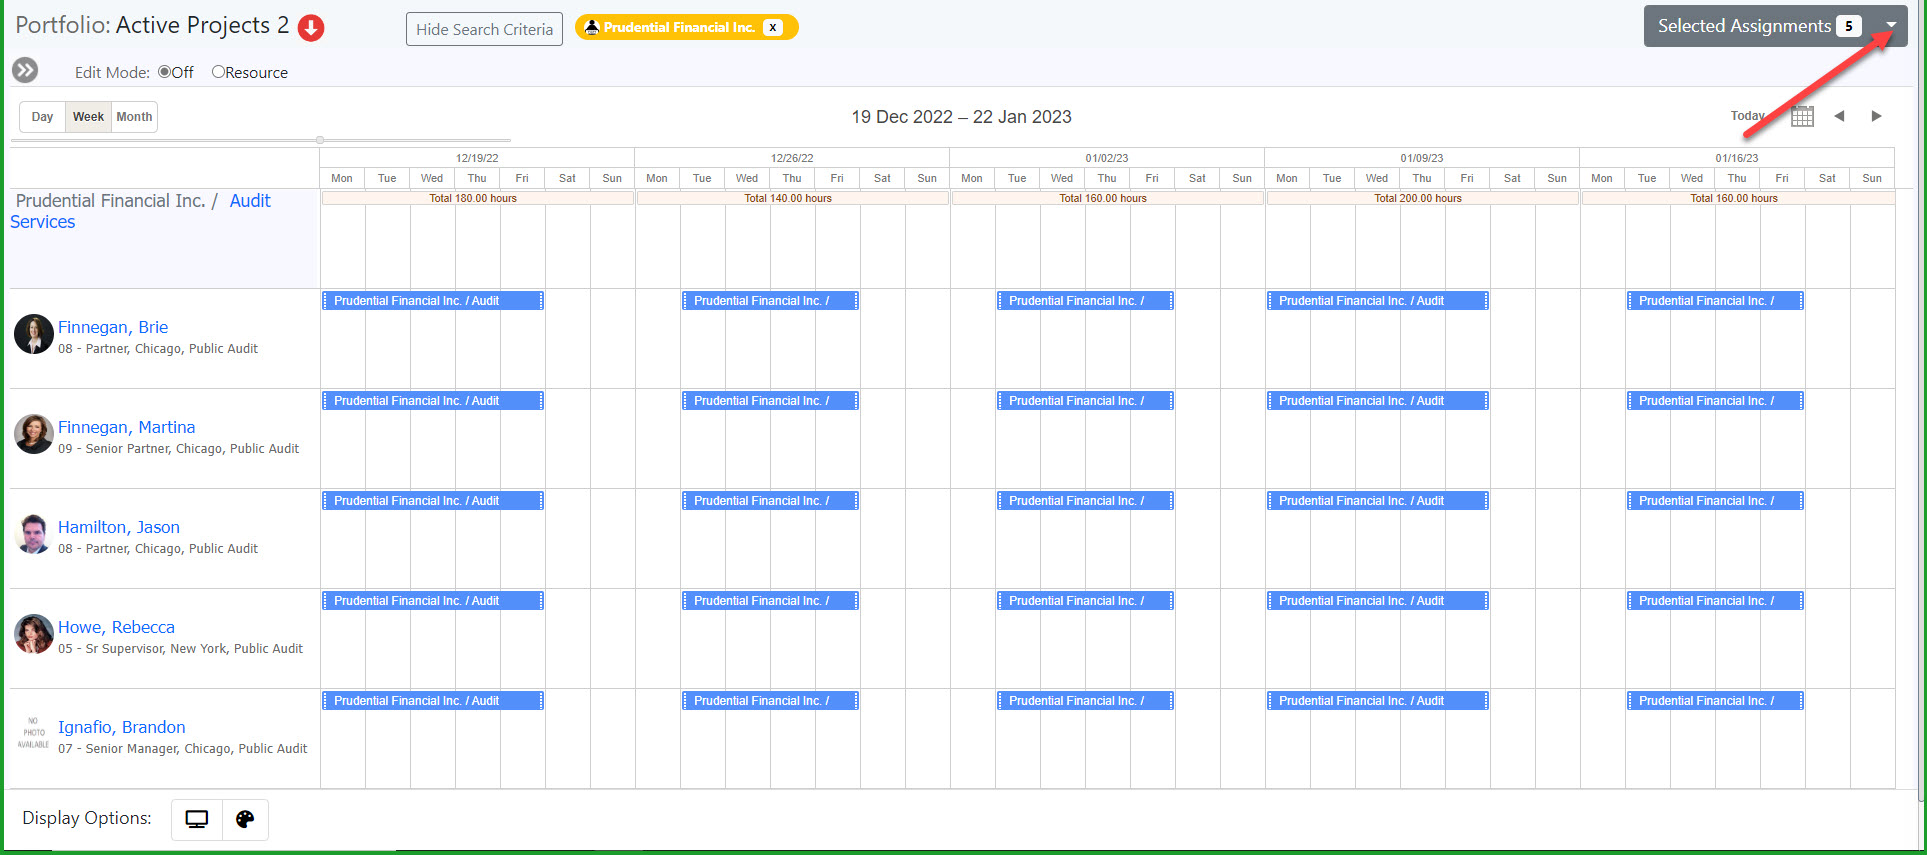Select Martina Finnegan's 12/26/22 assignment bar
This screenshot has width=1927, height=855.
(770, 401)
